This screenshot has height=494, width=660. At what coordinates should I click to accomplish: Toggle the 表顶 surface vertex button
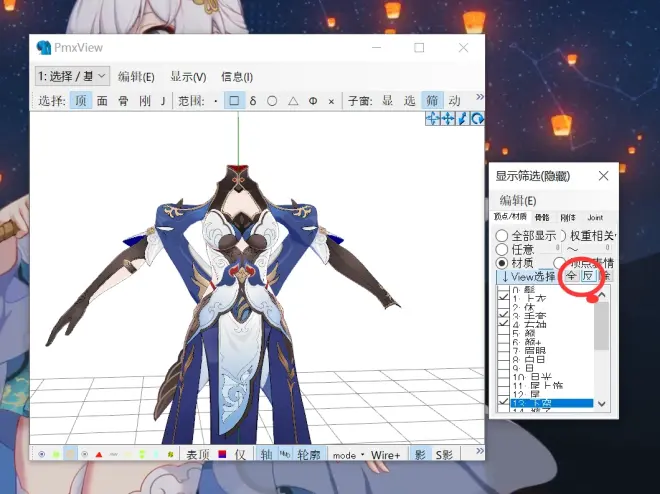(x=198, y=455)
